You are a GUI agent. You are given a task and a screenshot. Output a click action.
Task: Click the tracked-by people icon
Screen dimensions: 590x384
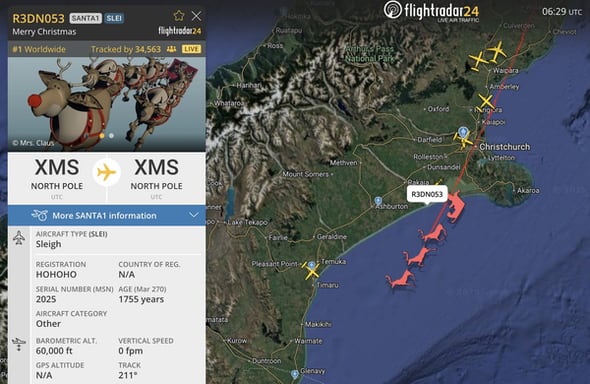point(172,49)
